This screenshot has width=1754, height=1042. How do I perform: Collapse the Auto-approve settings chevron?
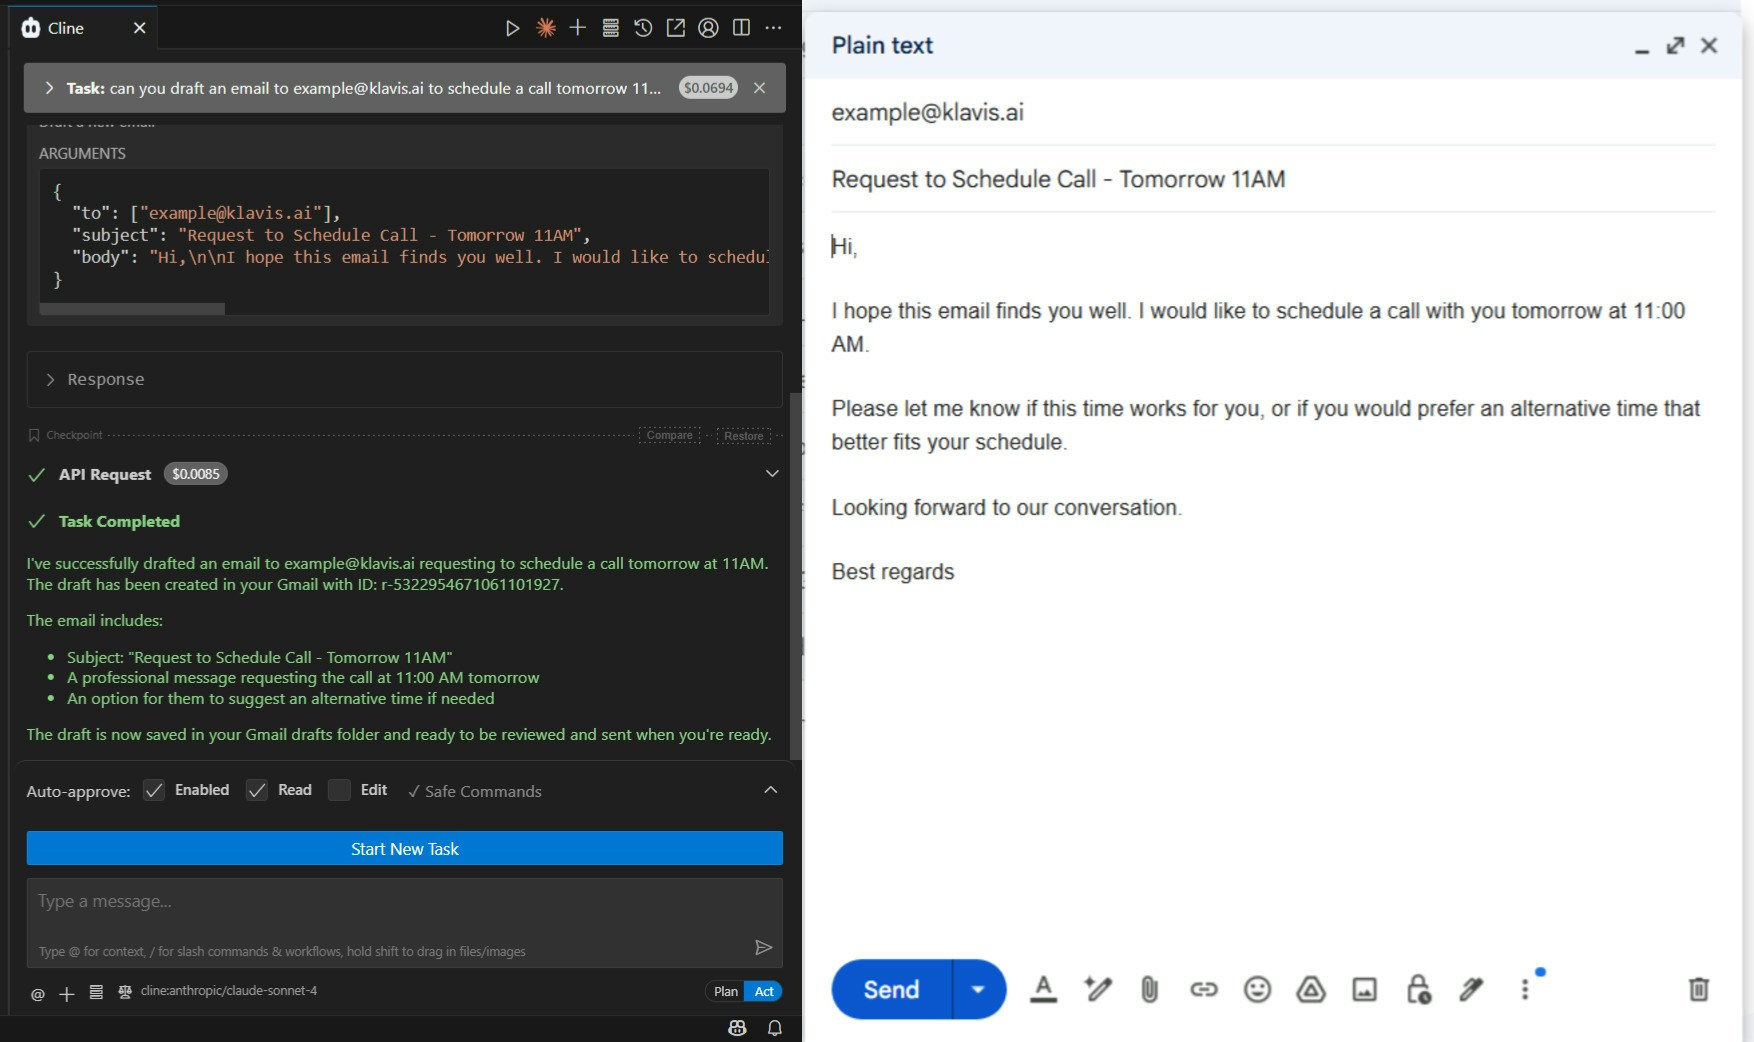coord(770,790)
